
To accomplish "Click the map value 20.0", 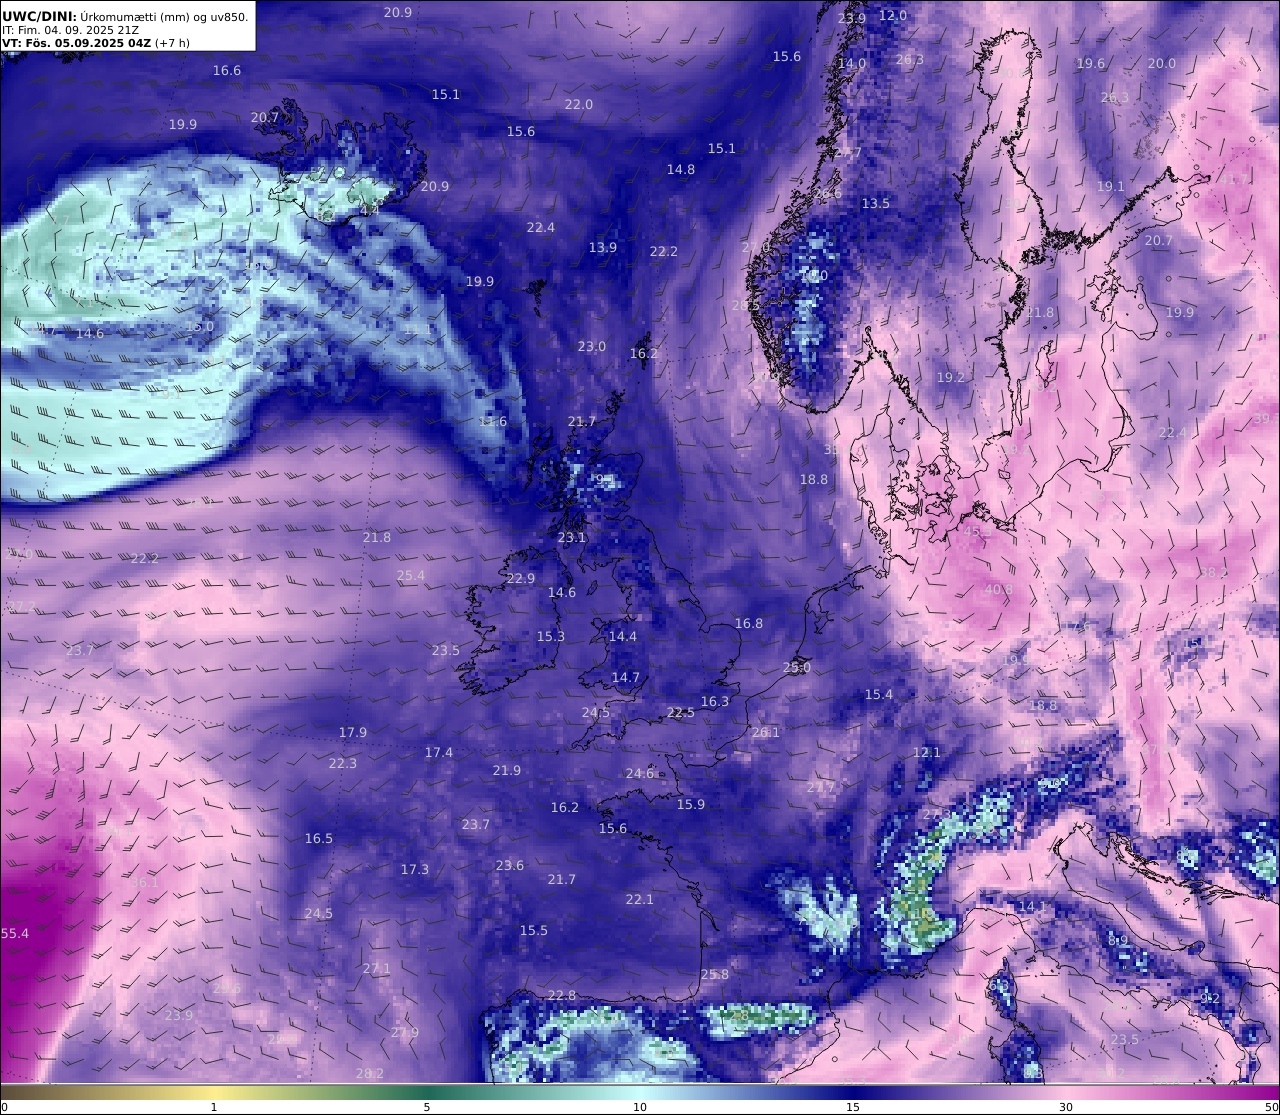I will click(1162, 64).
